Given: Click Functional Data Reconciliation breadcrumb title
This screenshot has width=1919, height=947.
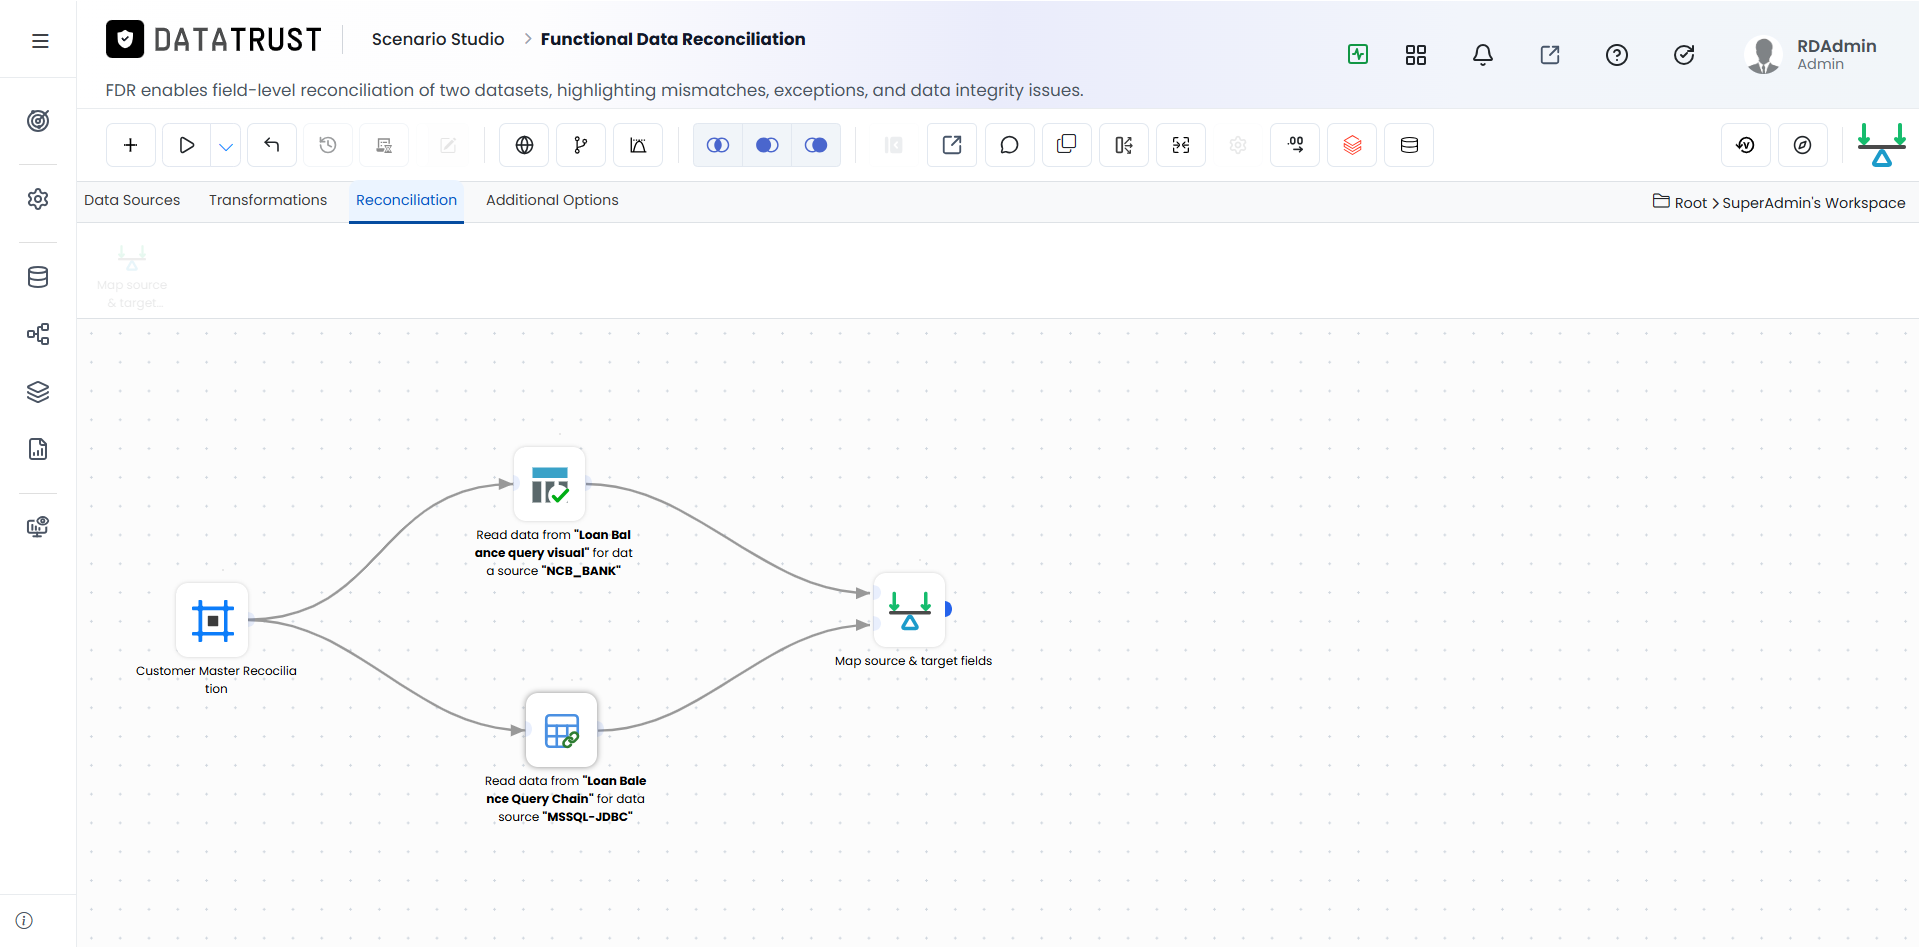Looking at the screenshot, I should tap(673, 39).
